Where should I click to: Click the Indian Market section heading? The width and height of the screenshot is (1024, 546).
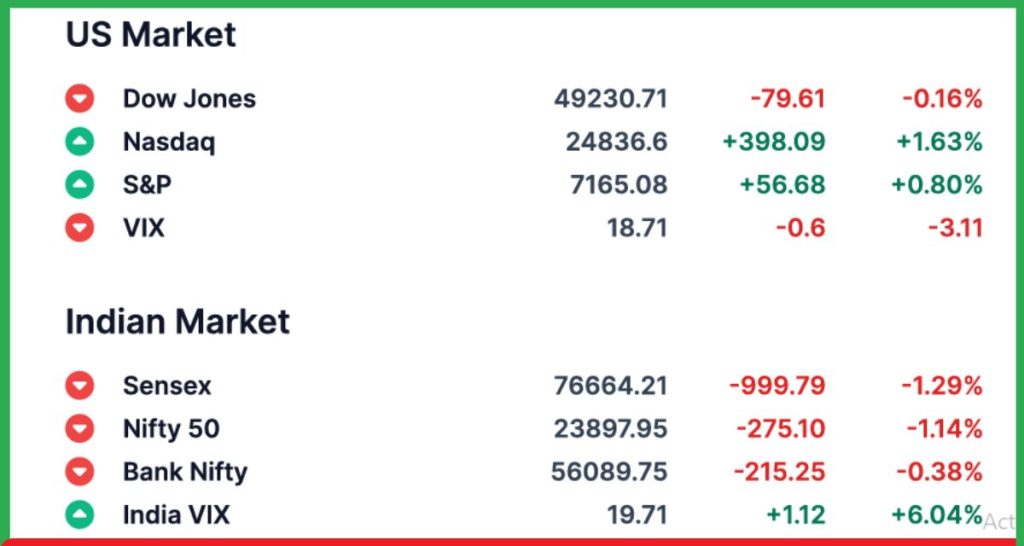tap(177, 322)
